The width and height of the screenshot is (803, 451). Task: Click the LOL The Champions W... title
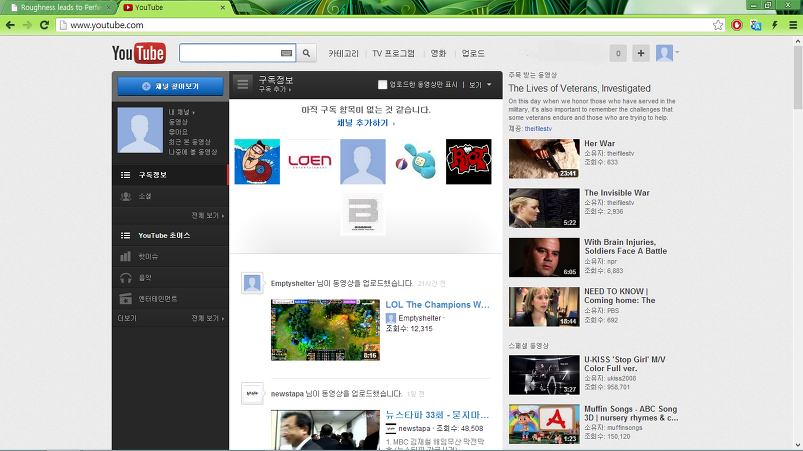tap(437, 305)
